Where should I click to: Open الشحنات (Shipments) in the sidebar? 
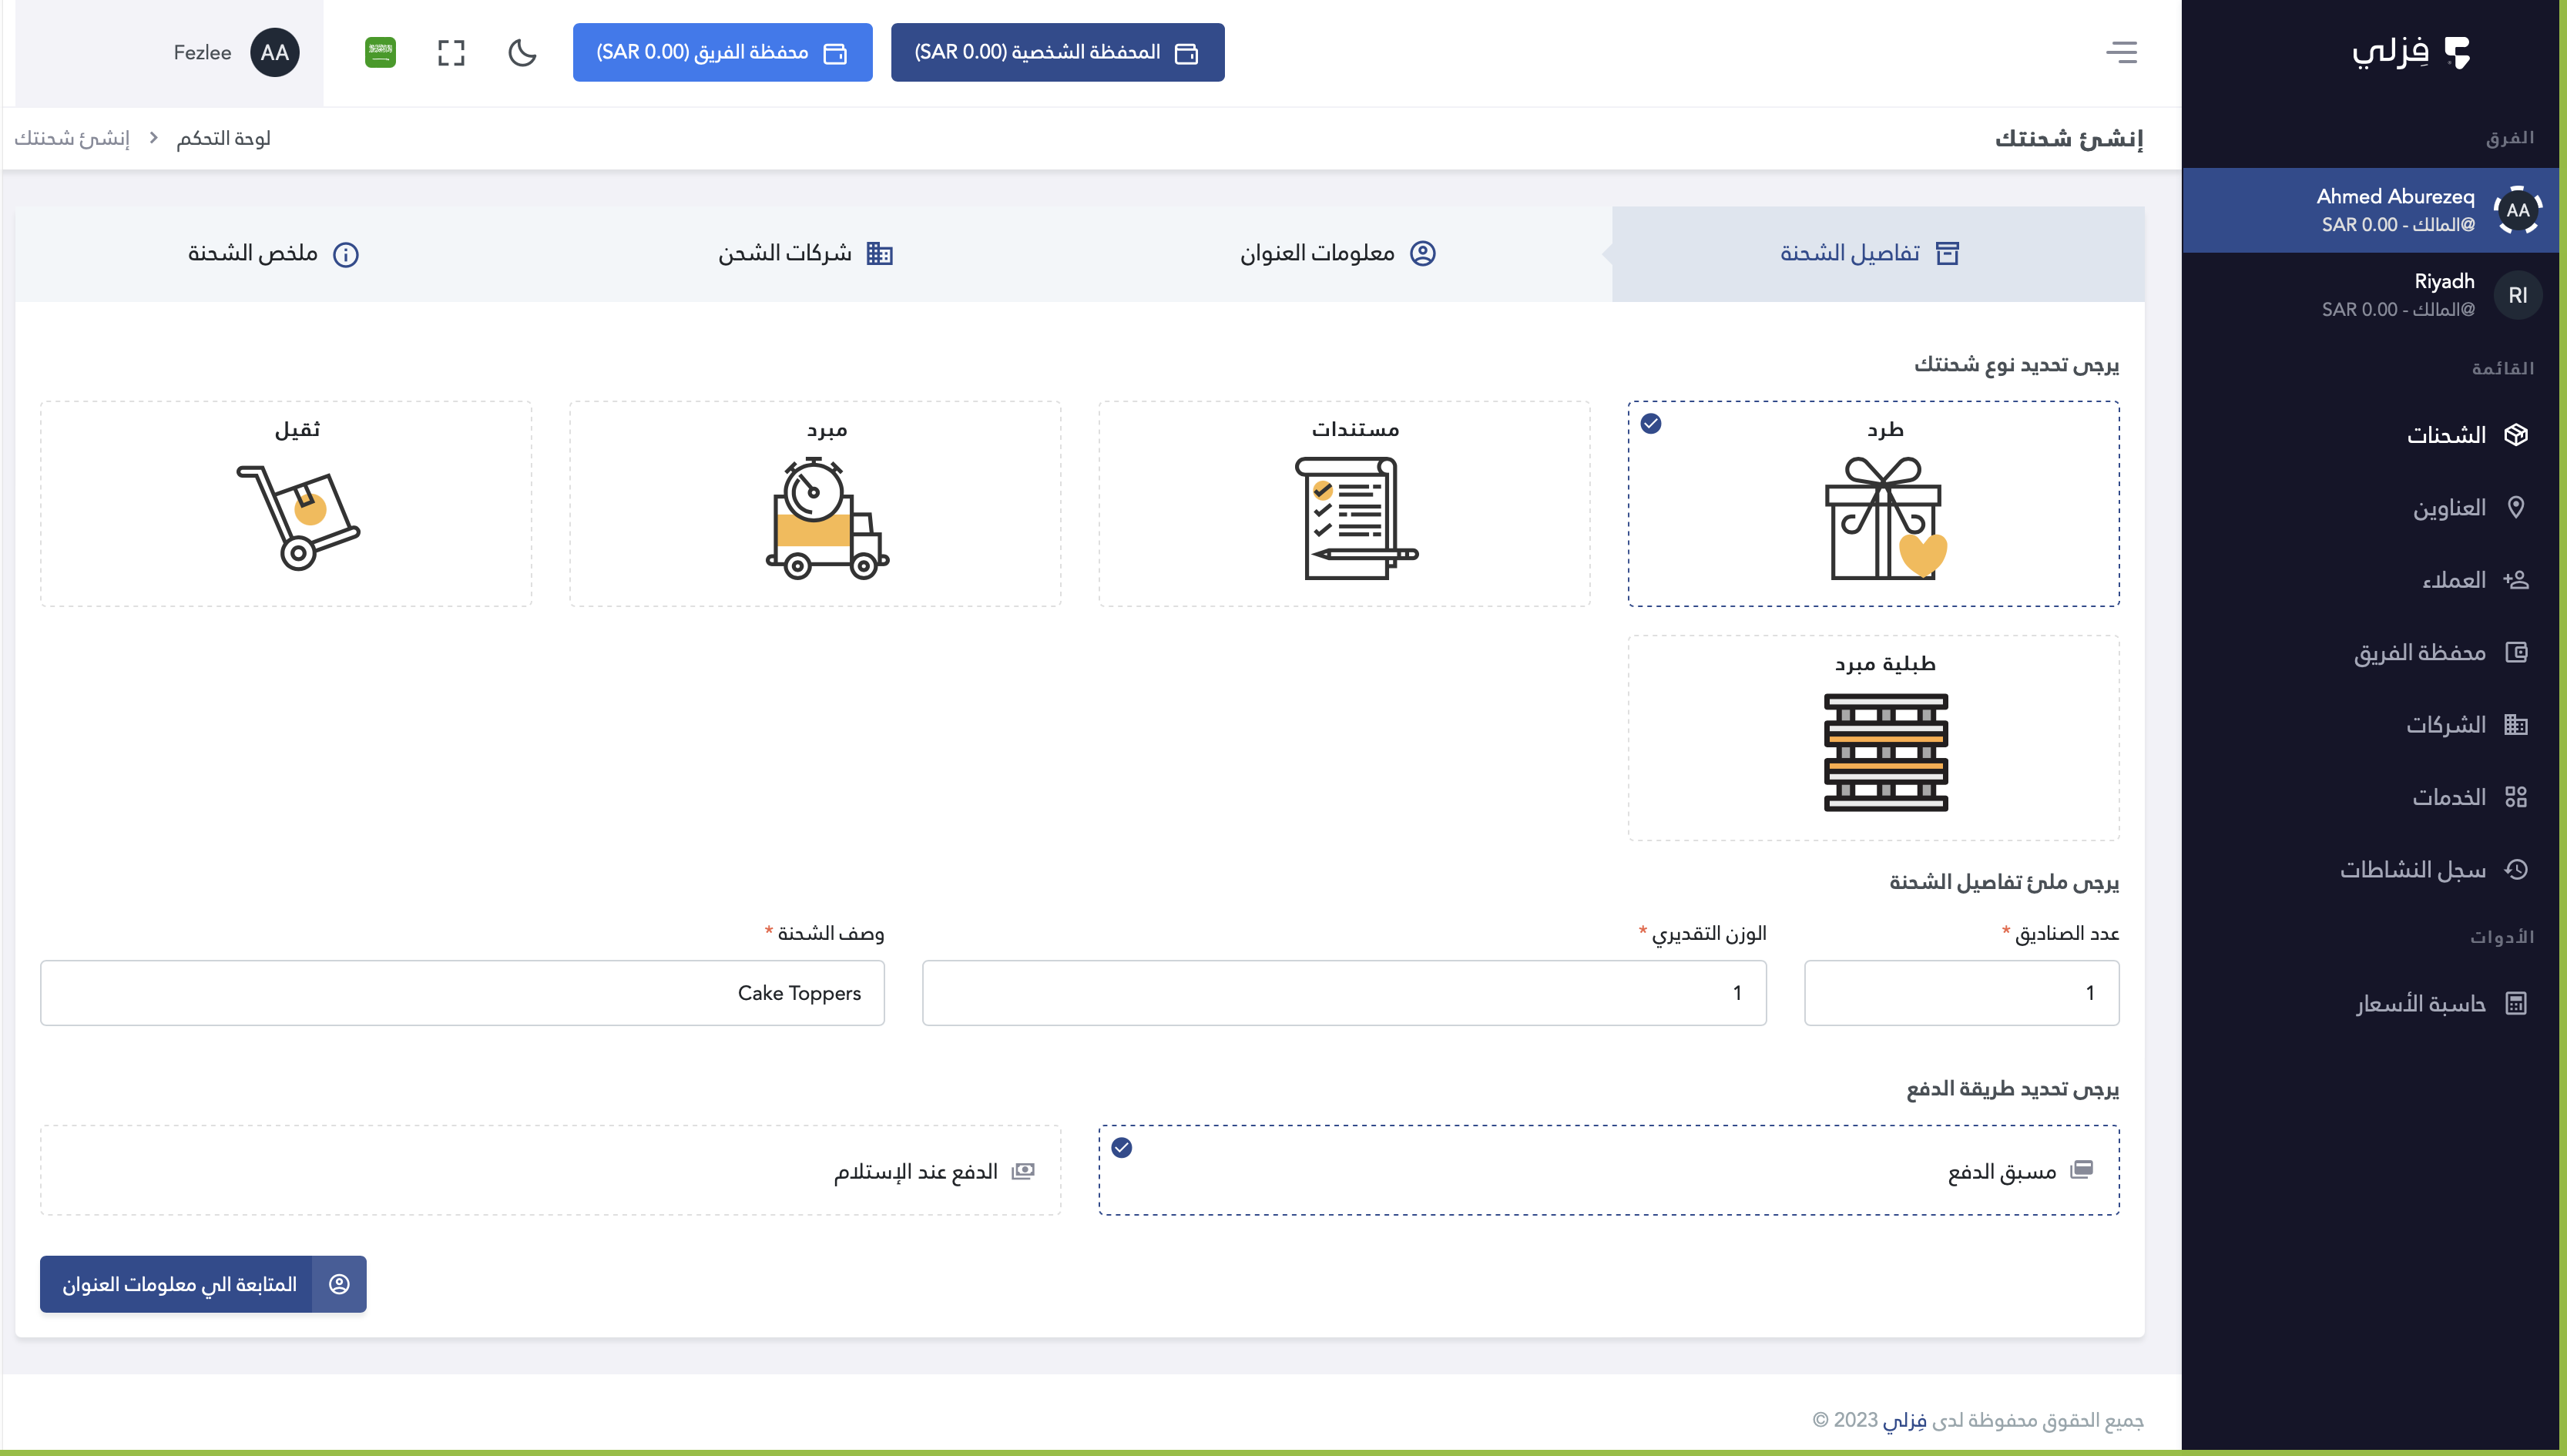pos(2445,435)
